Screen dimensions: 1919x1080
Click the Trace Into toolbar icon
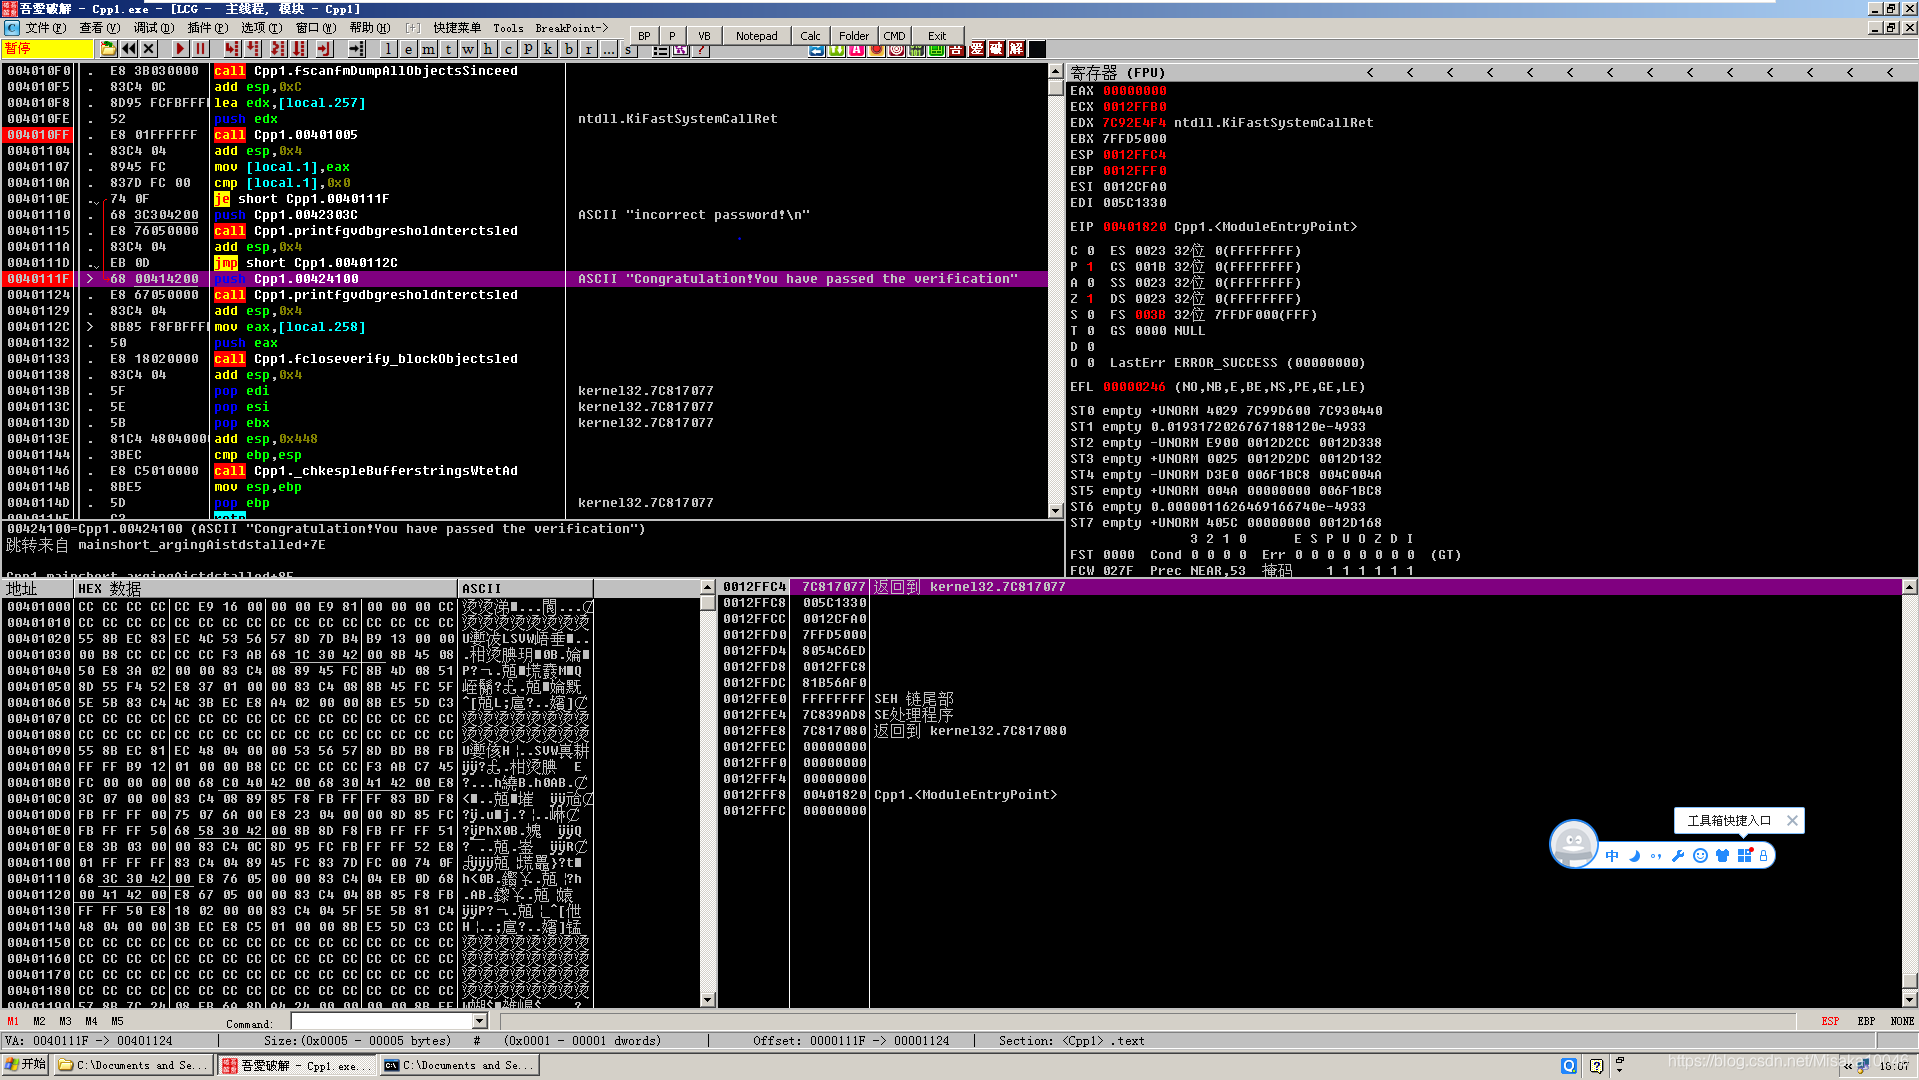coord(278,48)
